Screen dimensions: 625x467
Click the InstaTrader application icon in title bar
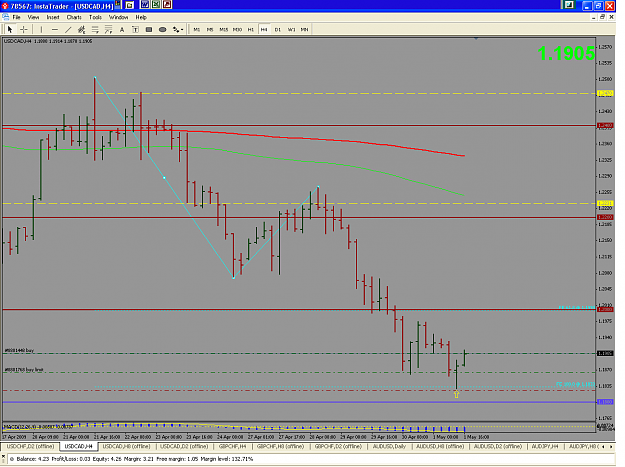click(5, 6)
